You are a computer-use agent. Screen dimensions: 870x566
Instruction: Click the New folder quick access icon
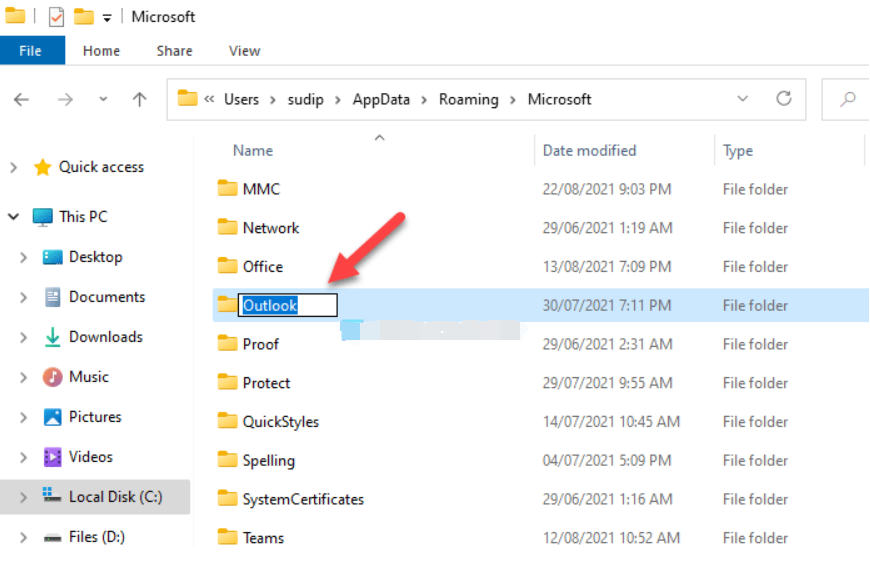(84, 17)
